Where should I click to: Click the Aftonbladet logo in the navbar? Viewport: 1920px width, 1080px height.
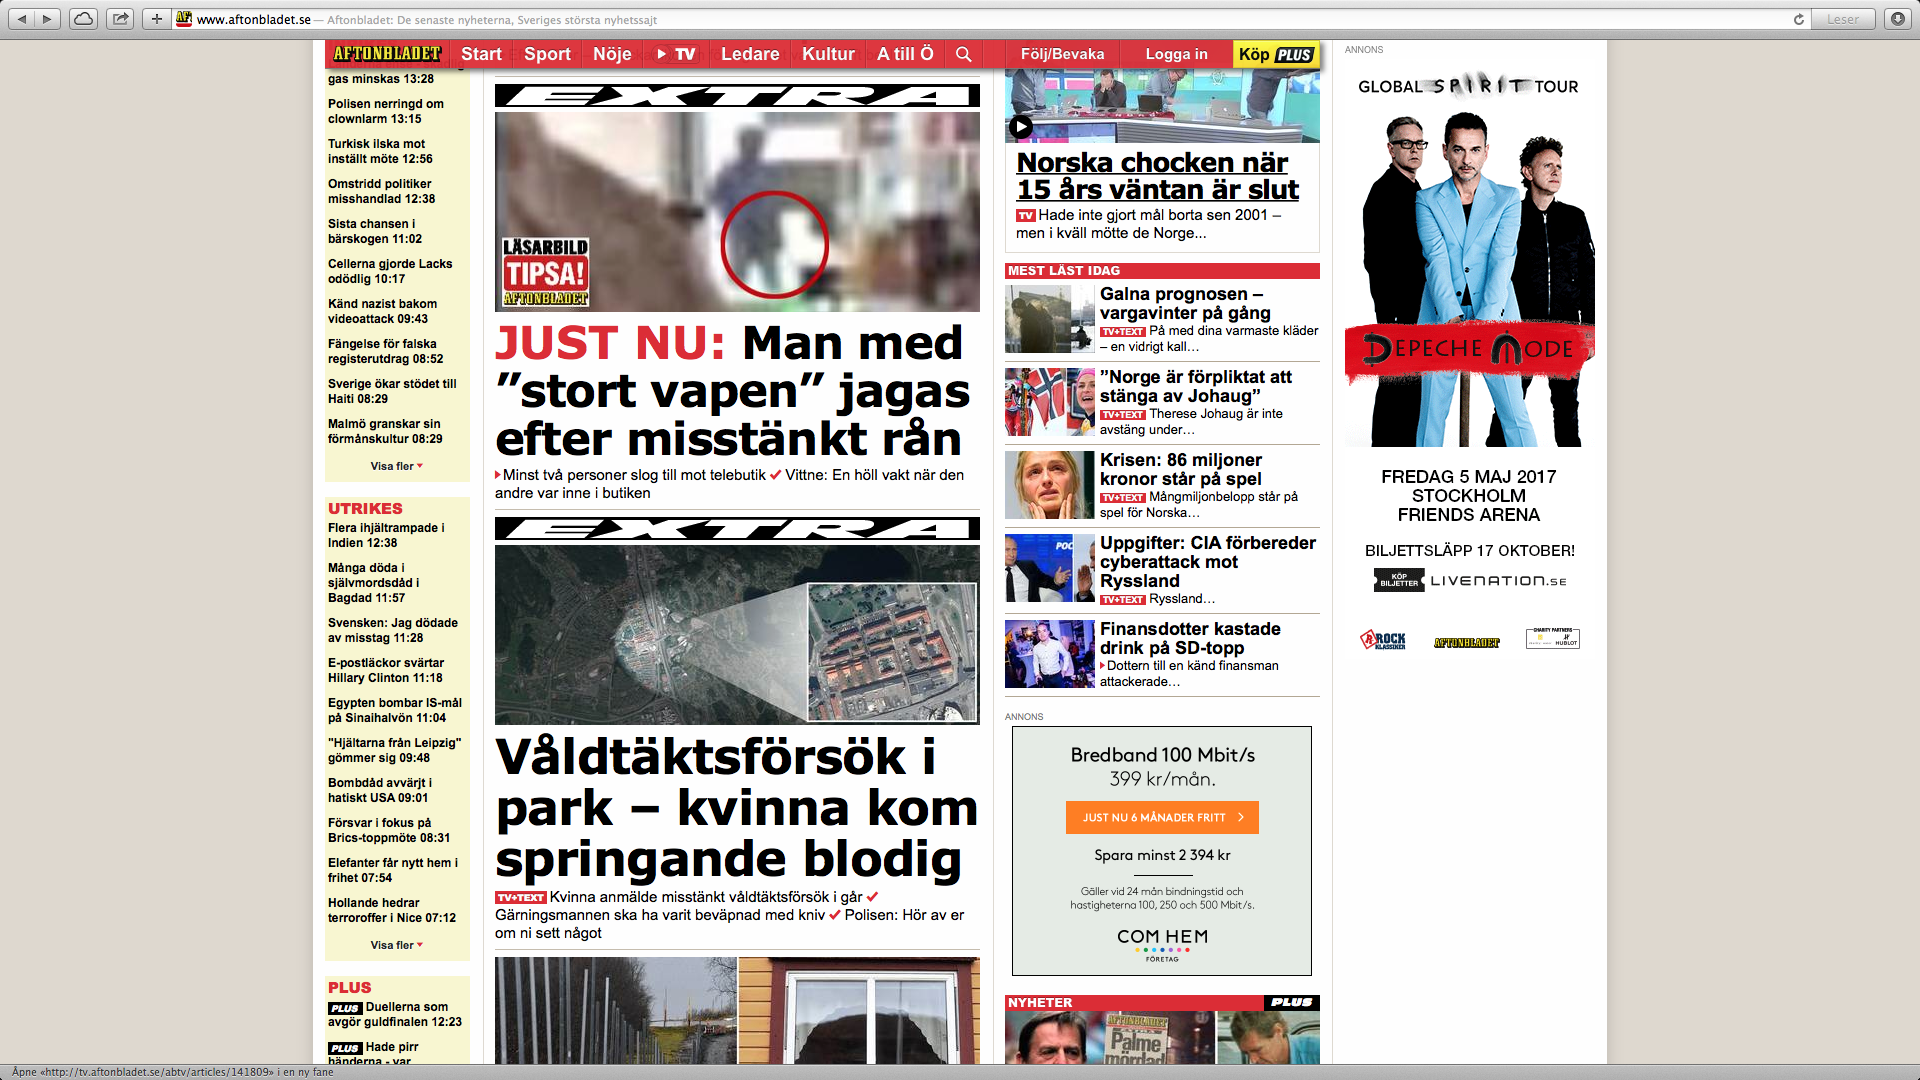[x=387, y=54]
